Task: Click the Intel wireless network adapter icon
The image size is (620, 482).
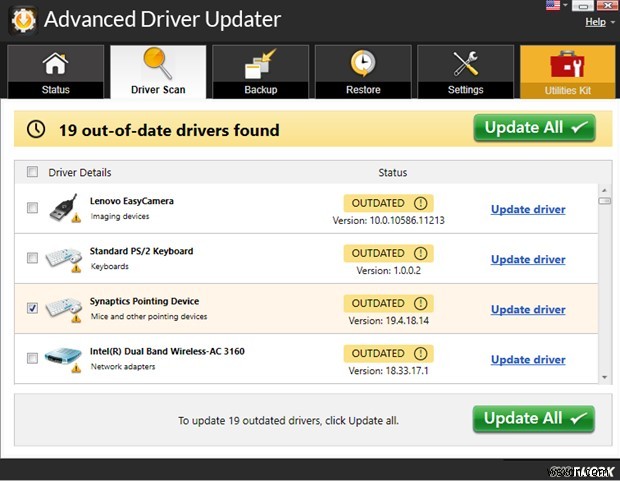Action: (63, 359)
